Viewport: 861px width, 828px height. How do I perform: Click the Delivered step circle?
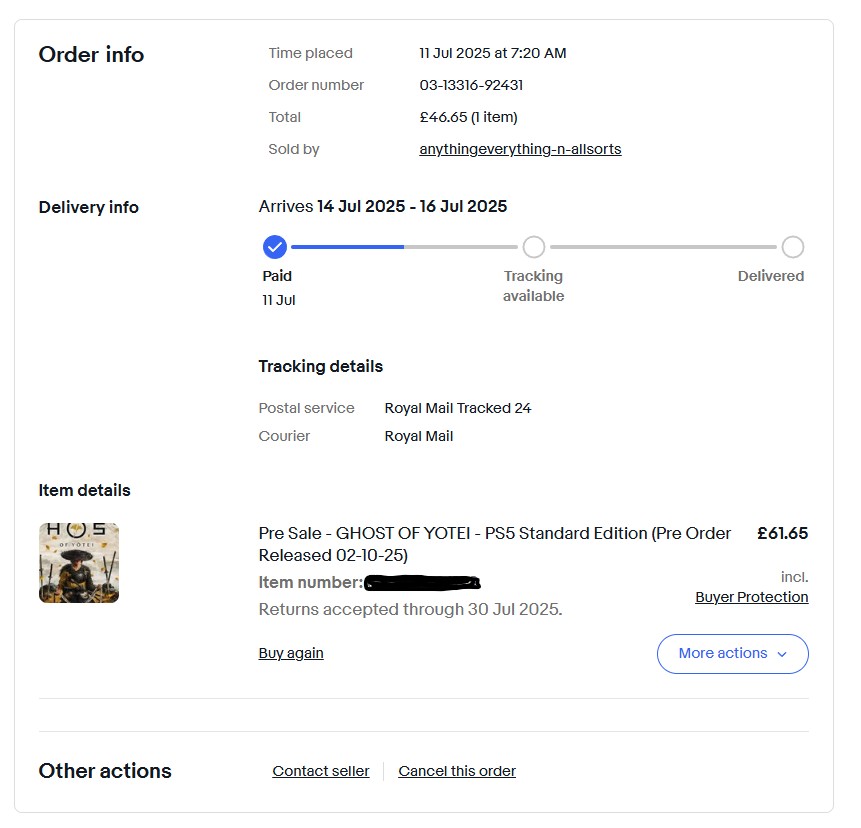click(x=792, y=247)
